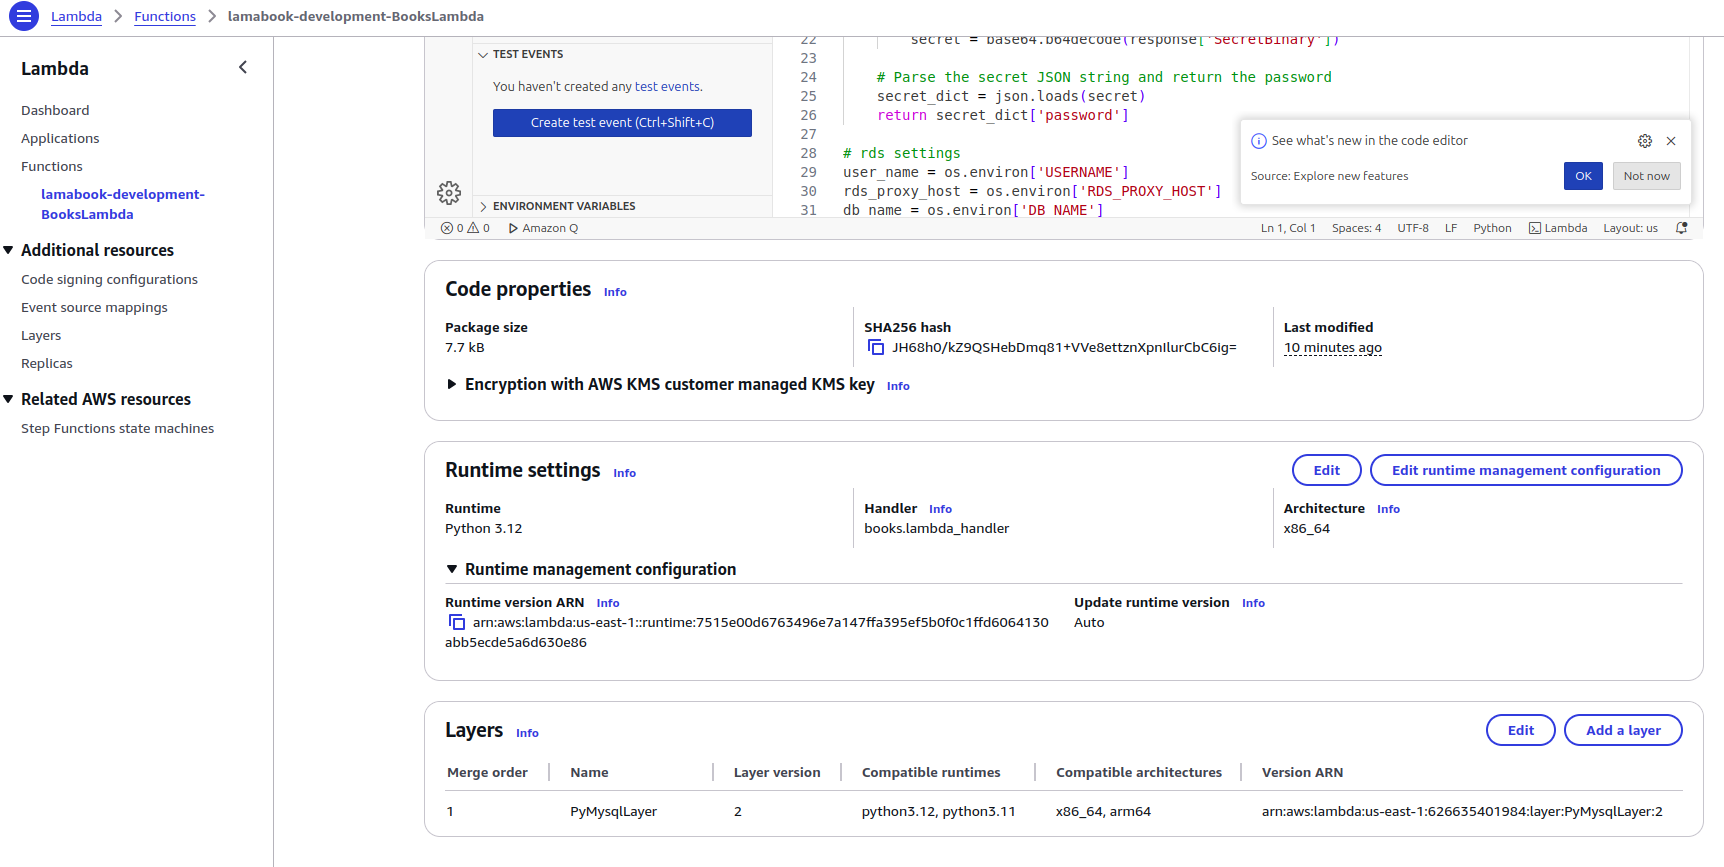The width and height of the screenshot is (1724, 867).
Task: Open Info link next to Runtime settings
Action: [x=624, y=473]
